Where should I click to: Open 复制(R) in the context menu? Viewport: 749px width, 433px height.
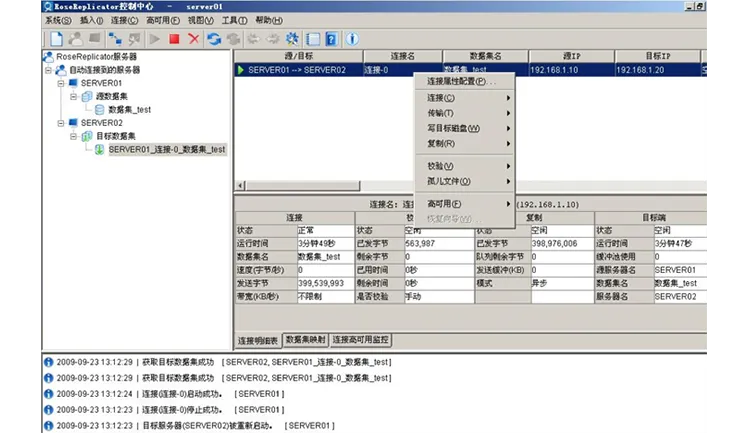tap(464, 143)
